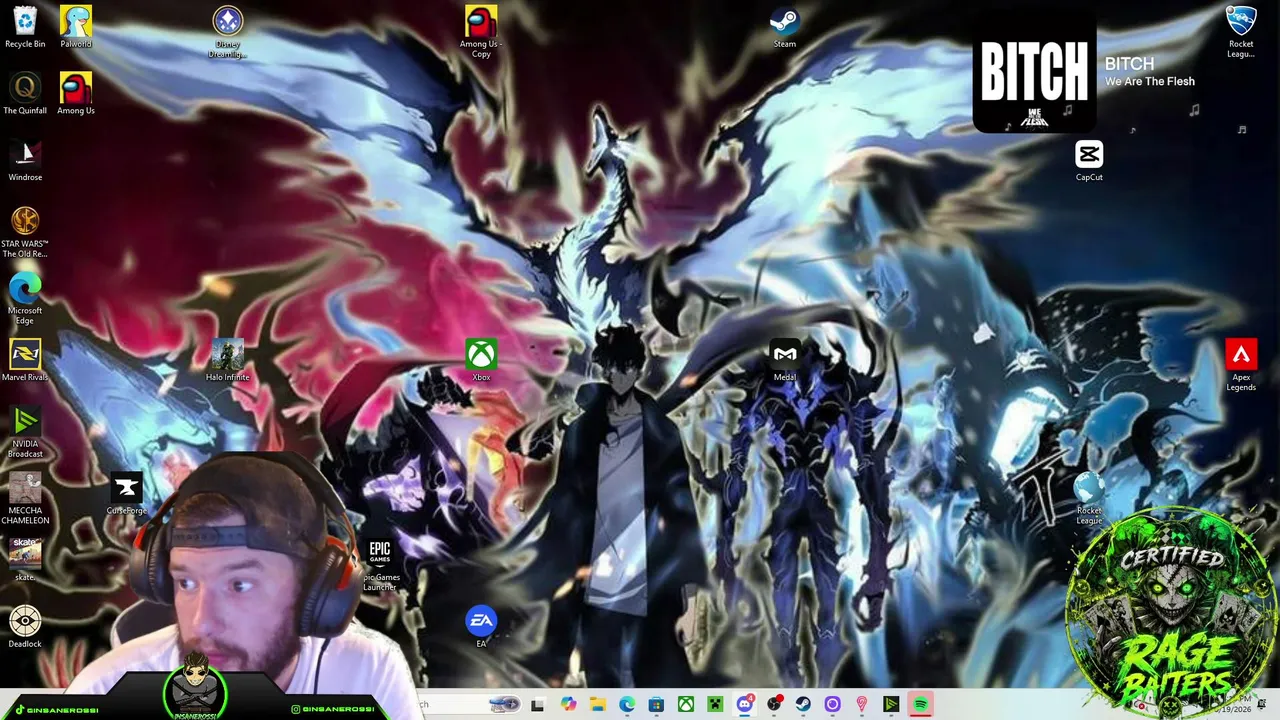Launch the Apex Legends desktop shortcut
1280x720 pixels.
[x=1241, y=365]
